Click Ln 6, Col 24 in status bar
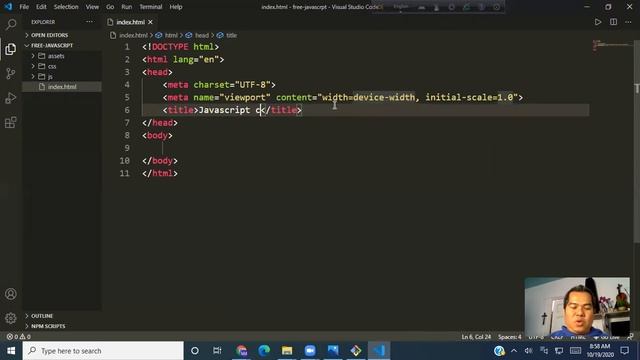 [476, 337]
